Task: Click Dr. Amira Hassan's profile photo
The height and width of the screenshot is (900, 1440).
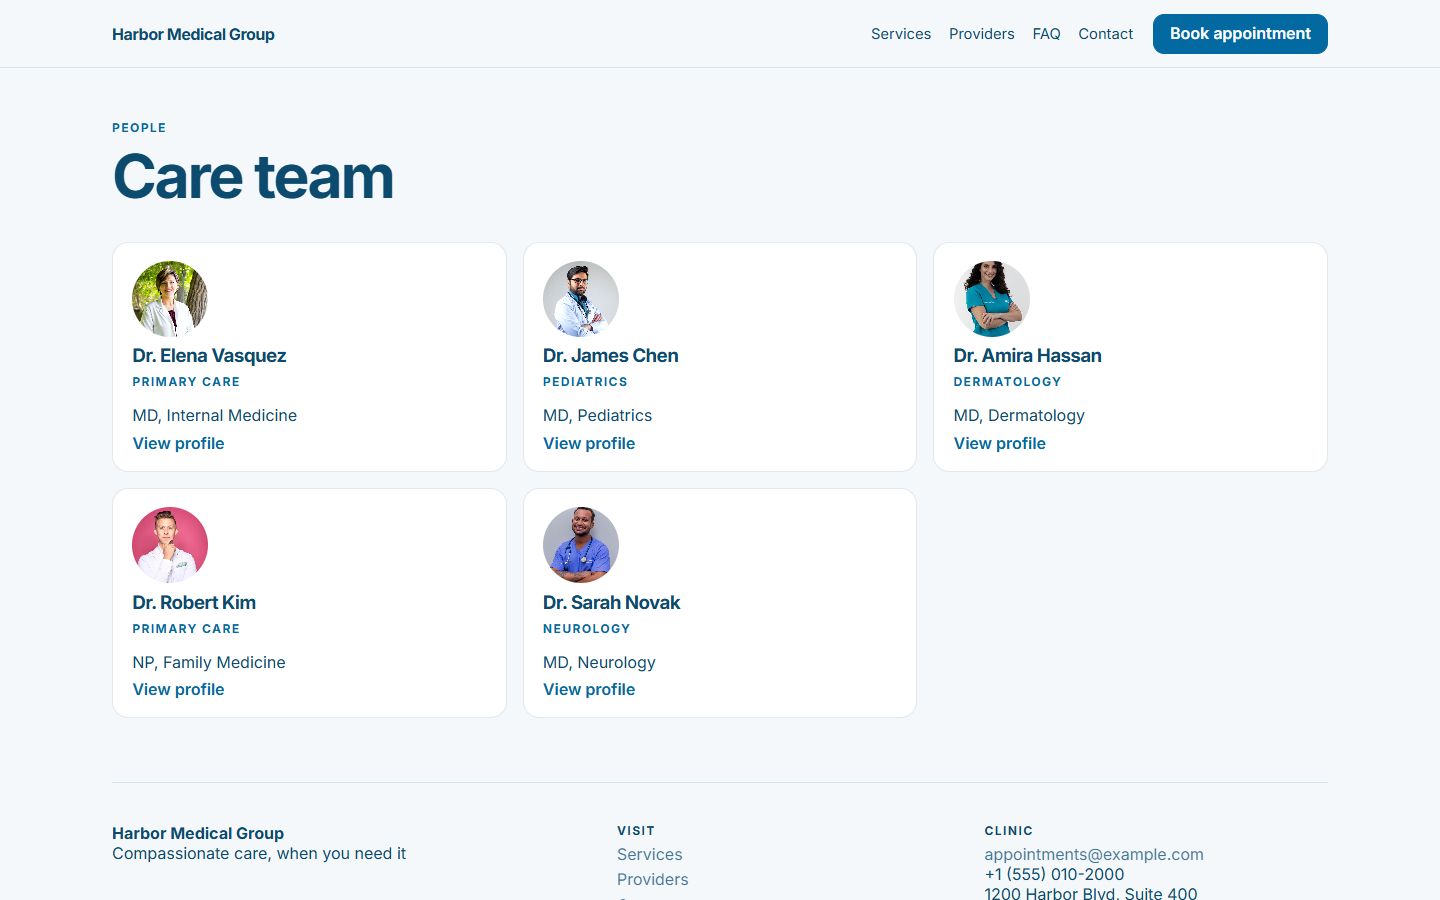Action: coord(992,299)
